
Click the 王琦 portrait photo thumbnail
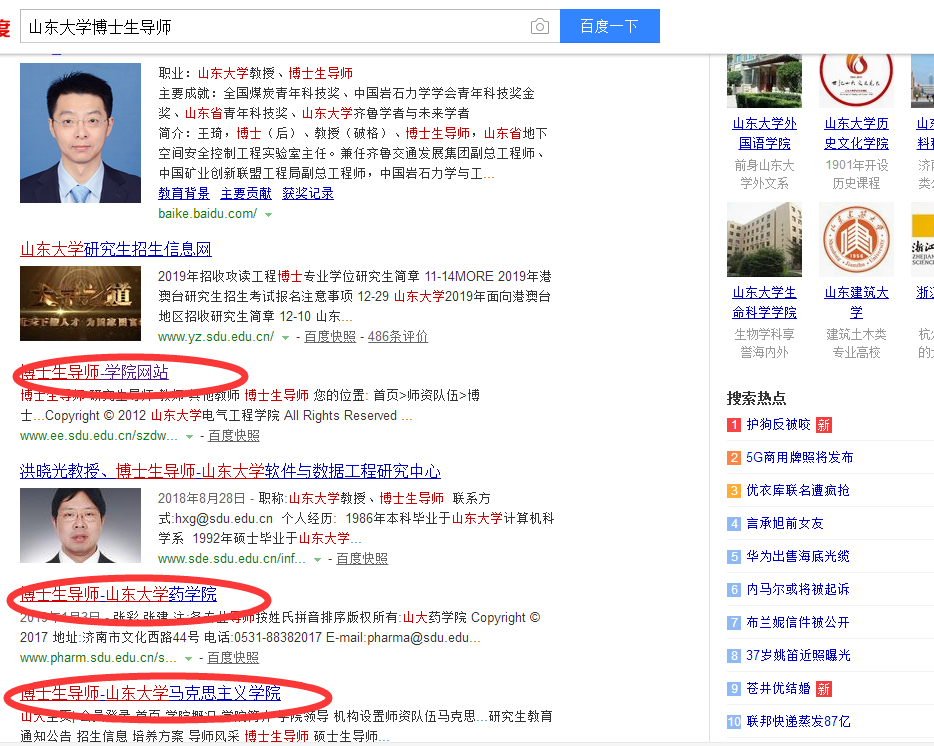coord(80,133)
